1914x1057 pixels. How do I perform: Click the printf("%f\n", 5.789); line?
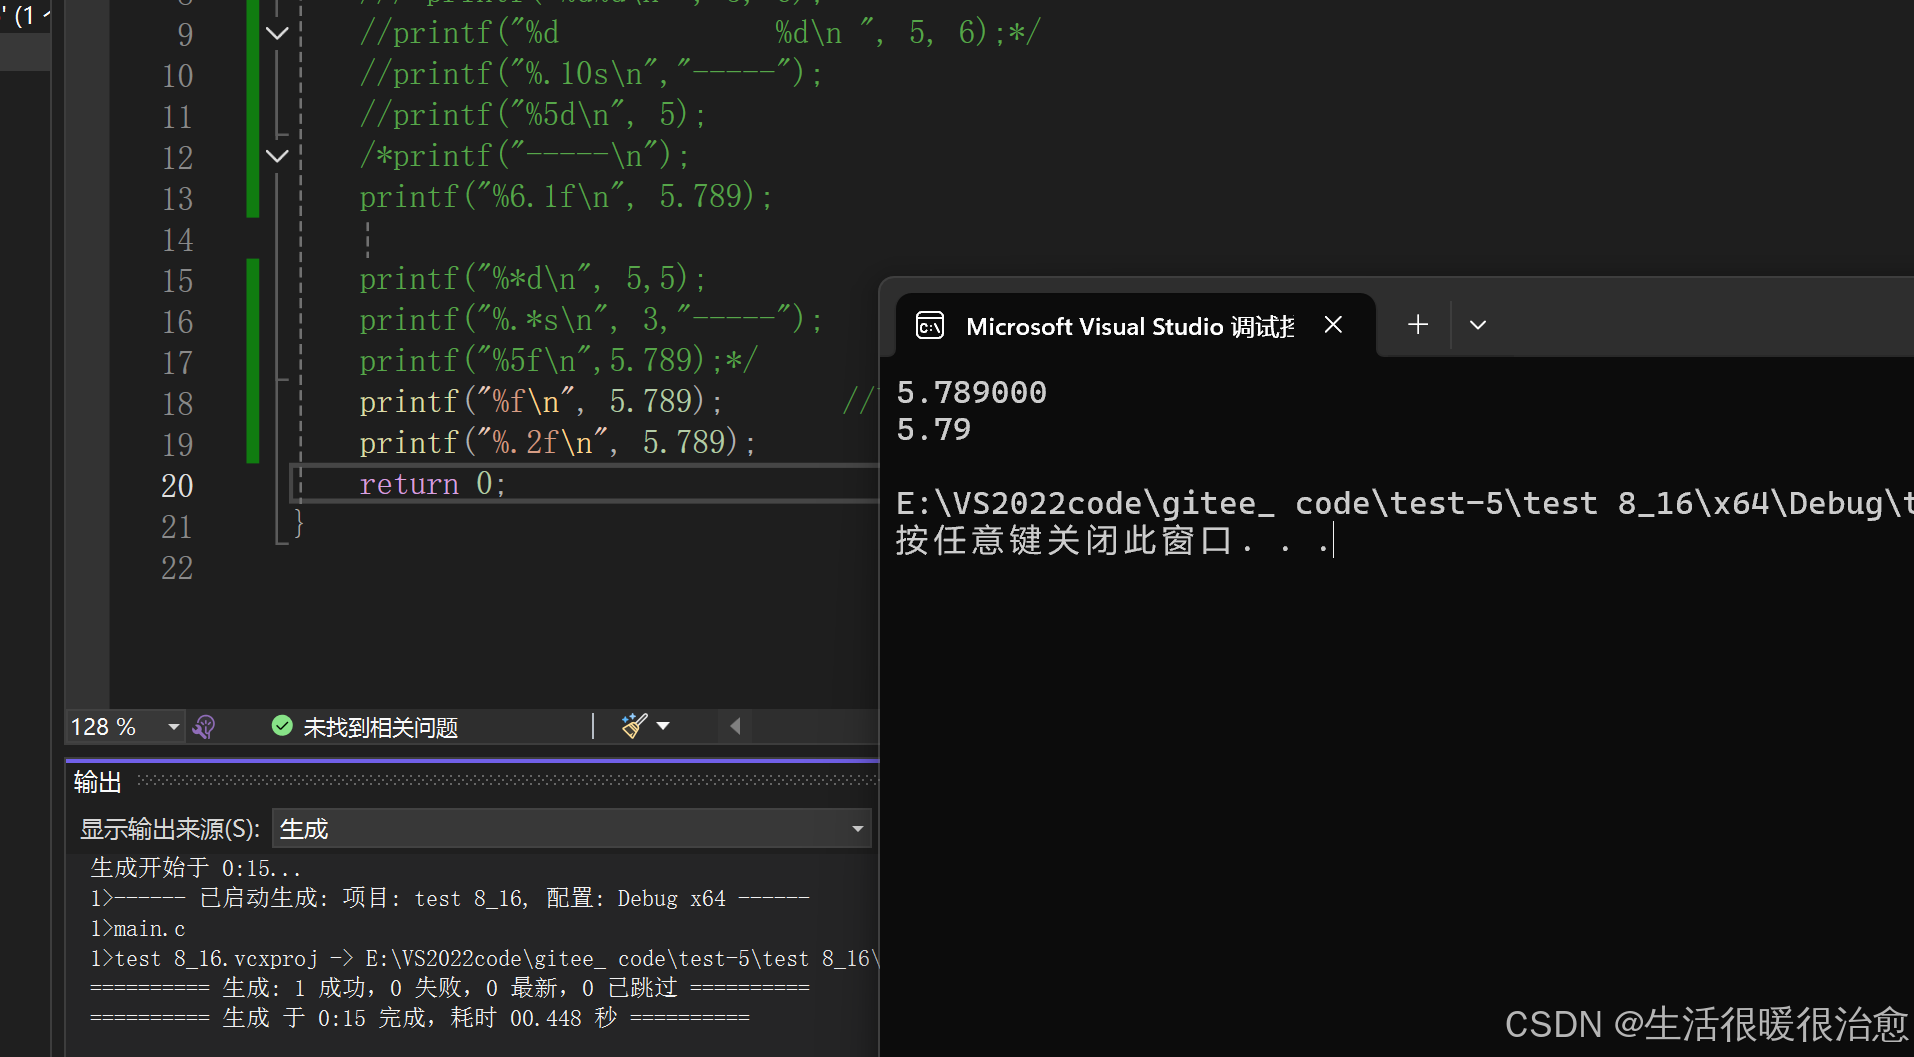click(540, 402)
